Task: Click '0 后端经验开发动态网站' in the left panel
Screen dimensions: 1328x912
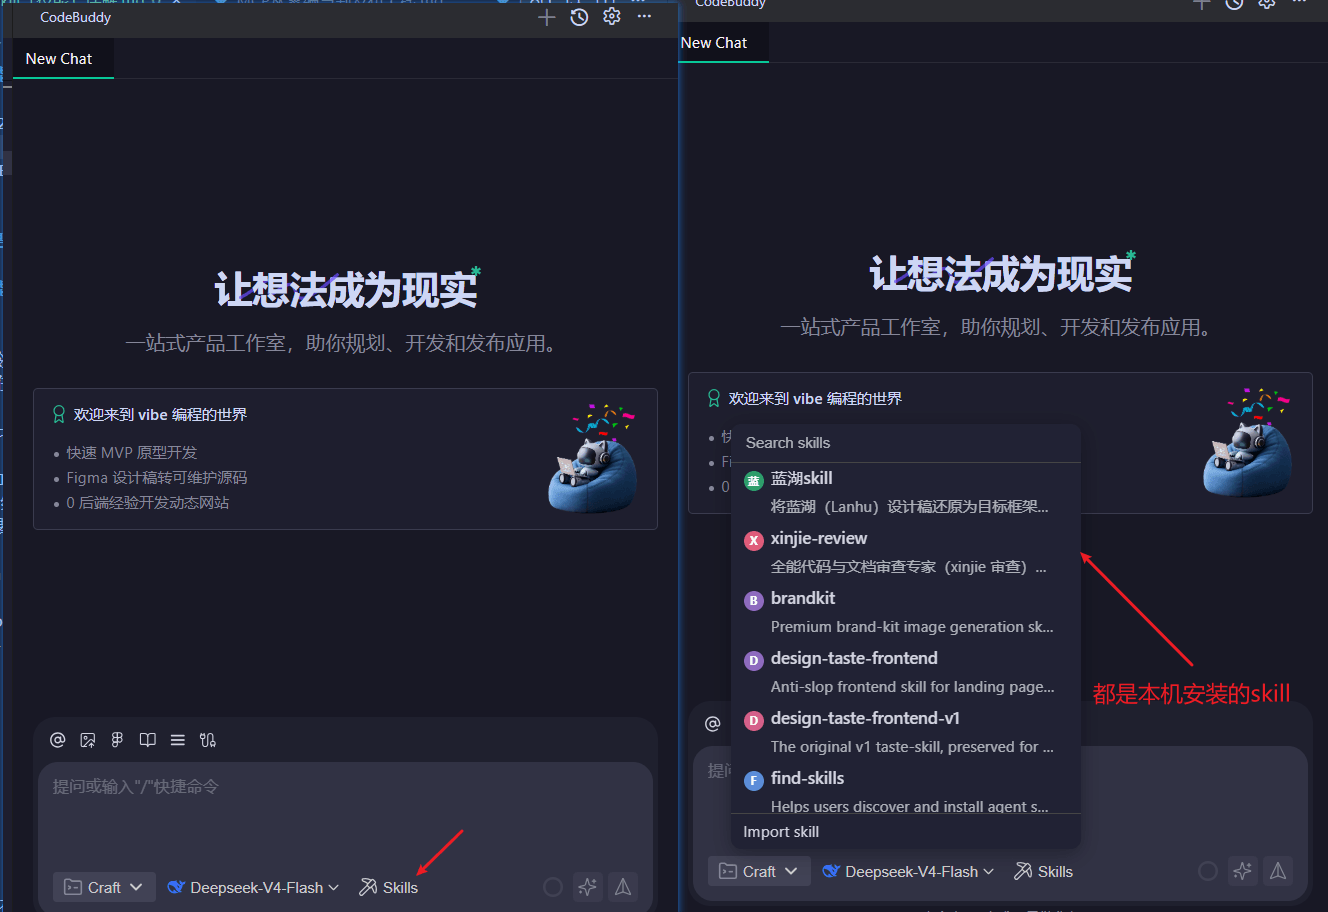Action: [x=148, y=503]
